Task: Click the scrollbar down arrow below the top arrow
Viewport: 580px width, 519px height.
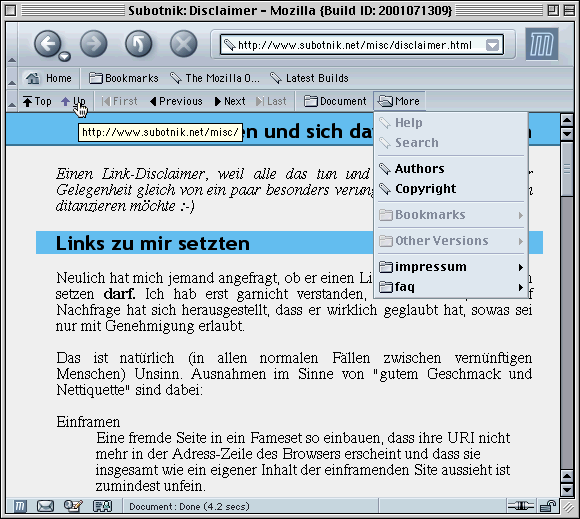Action: 567,134
